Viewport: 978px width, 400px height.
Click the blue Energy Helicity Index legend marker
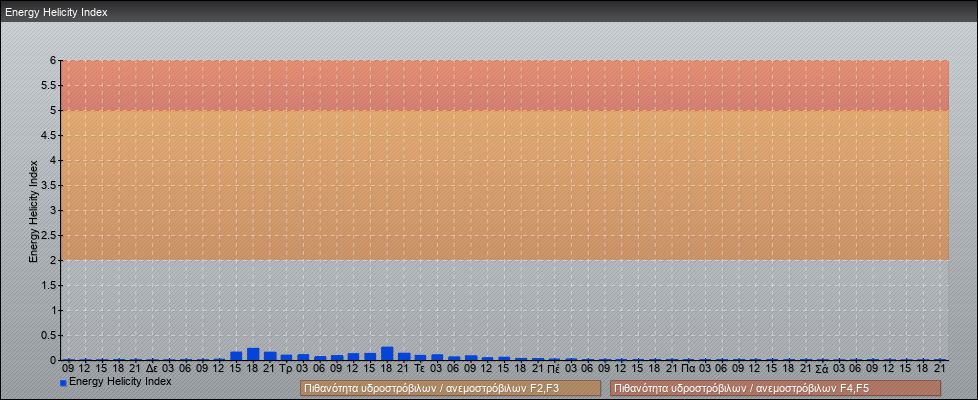click(x=63, y=382)
